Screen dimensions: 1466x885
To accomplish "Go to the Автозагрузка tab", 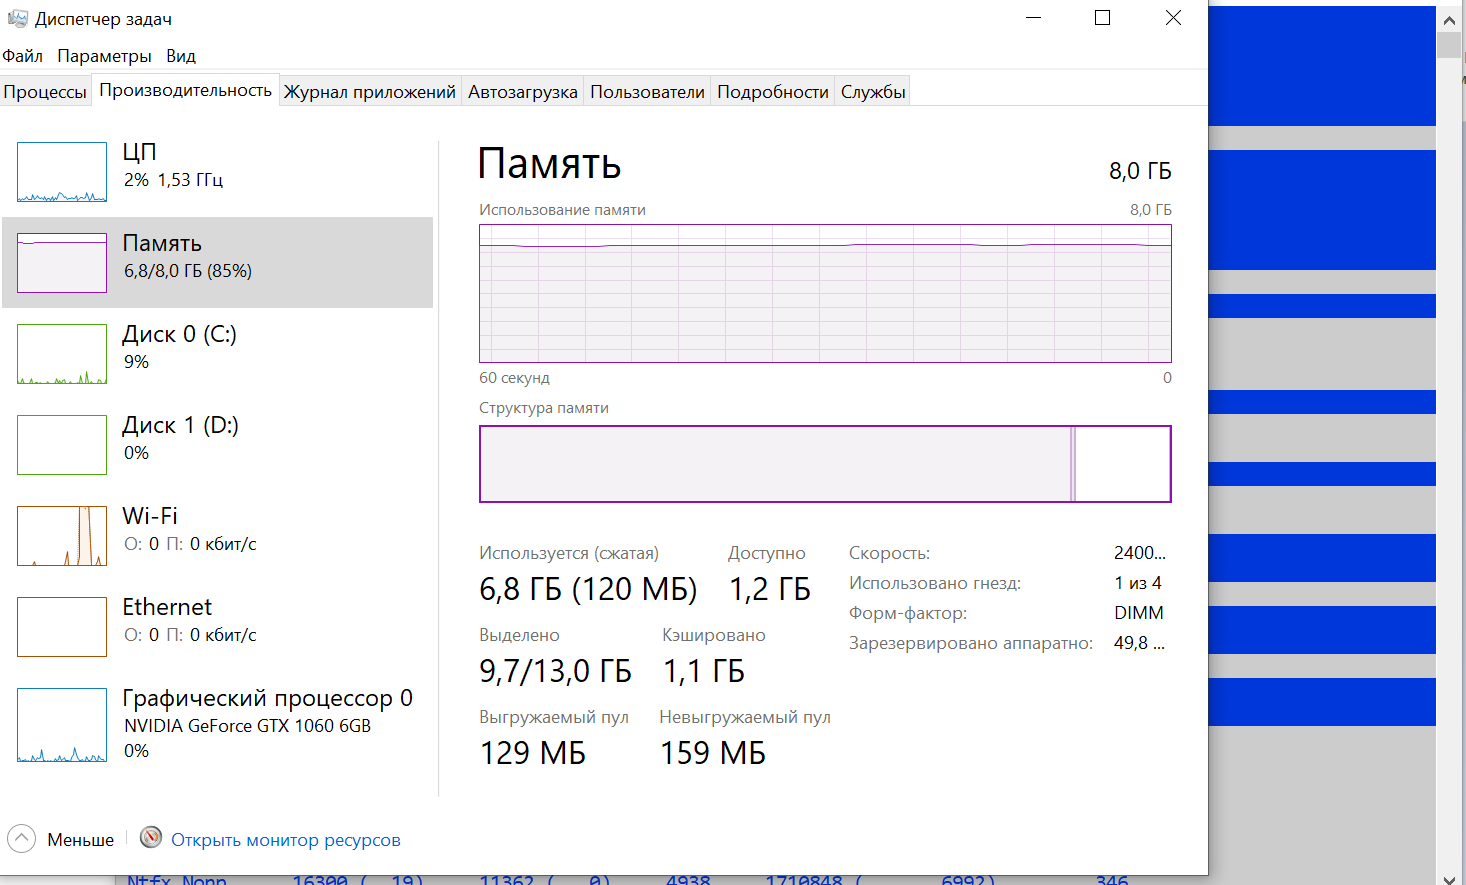I will pos(522,92).
